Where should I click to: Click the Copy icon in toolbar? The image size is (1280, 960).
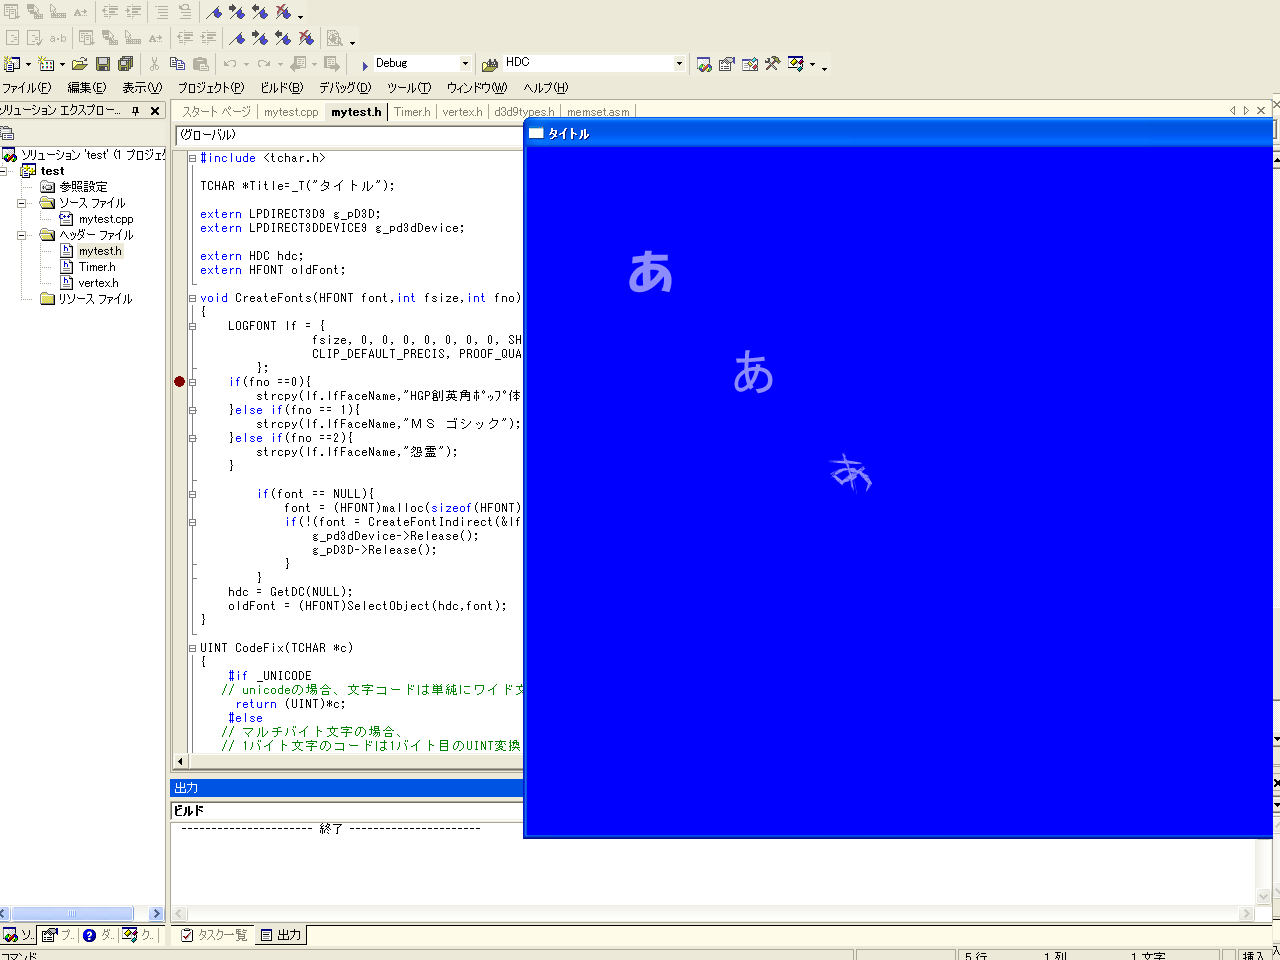pos(177,64)
